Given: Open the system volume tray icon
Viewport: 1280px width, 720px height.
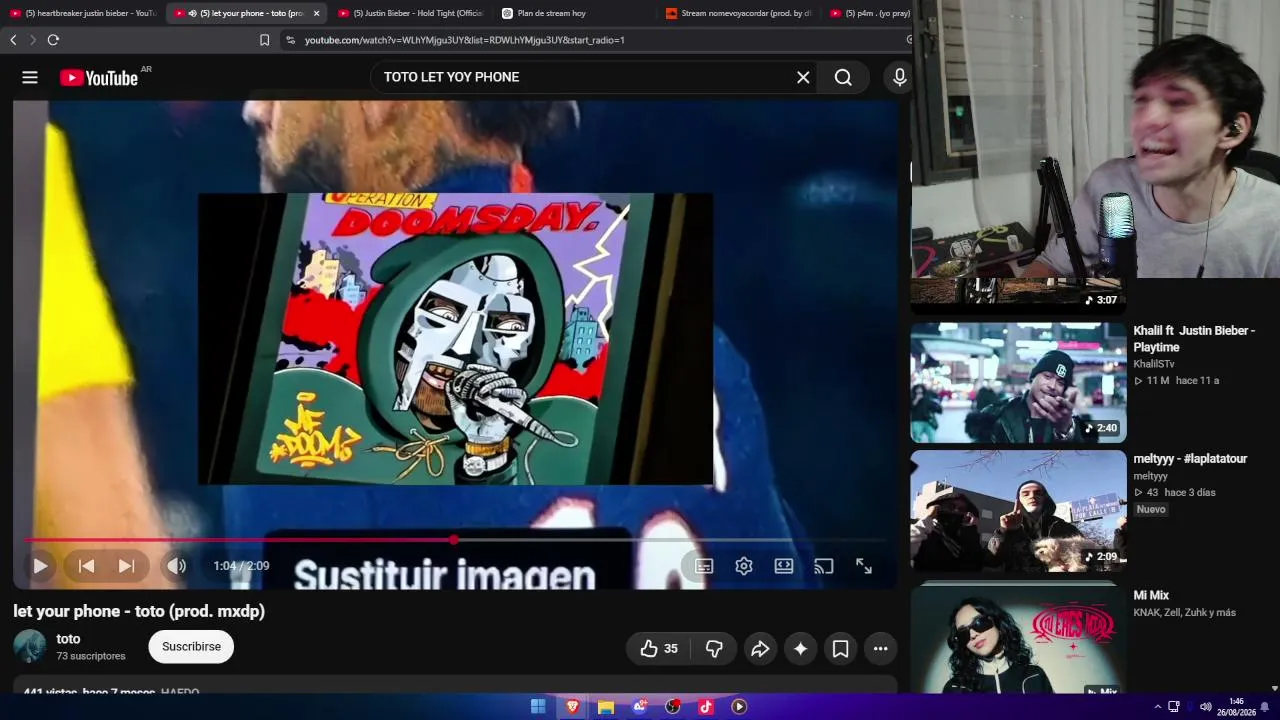Looking at the screenshot, I should click(1206, 707).
